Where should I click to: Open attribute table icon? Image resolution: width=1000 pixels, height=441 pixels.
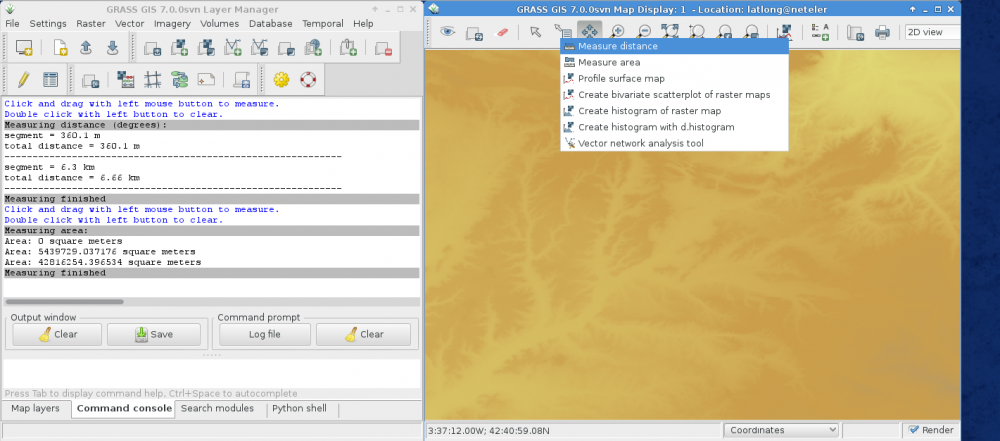pyautogui.click(x=50, y=79)
